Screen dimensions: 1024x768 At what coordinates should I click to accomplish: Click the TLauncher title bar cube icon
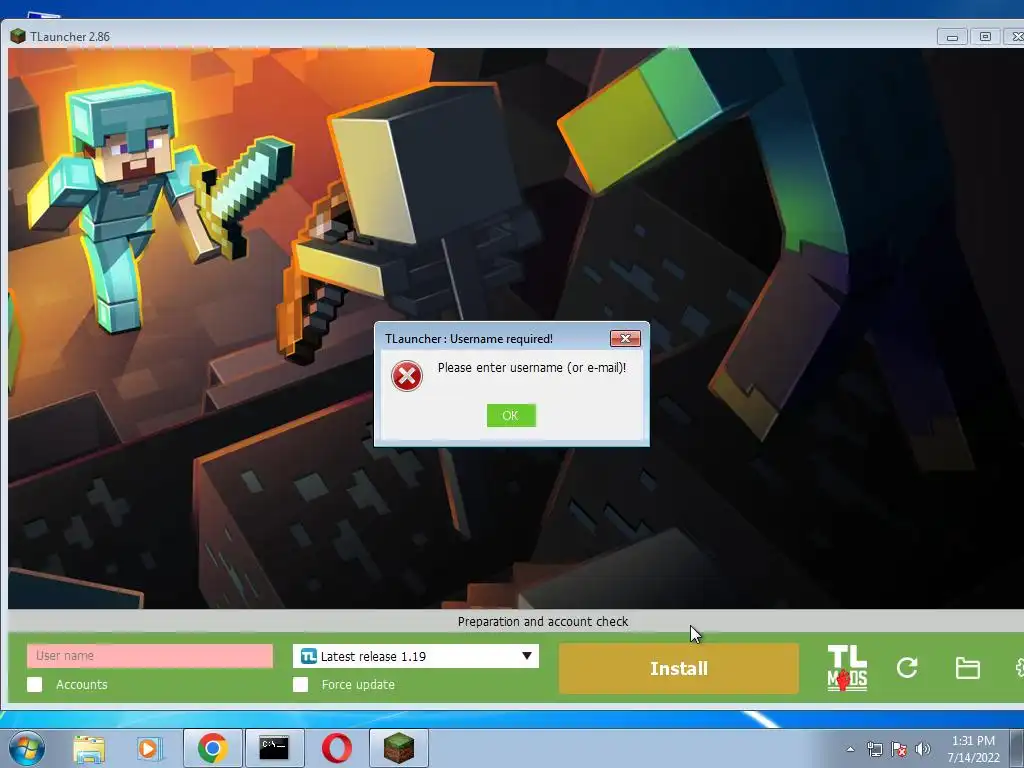(x=18, y=36)
